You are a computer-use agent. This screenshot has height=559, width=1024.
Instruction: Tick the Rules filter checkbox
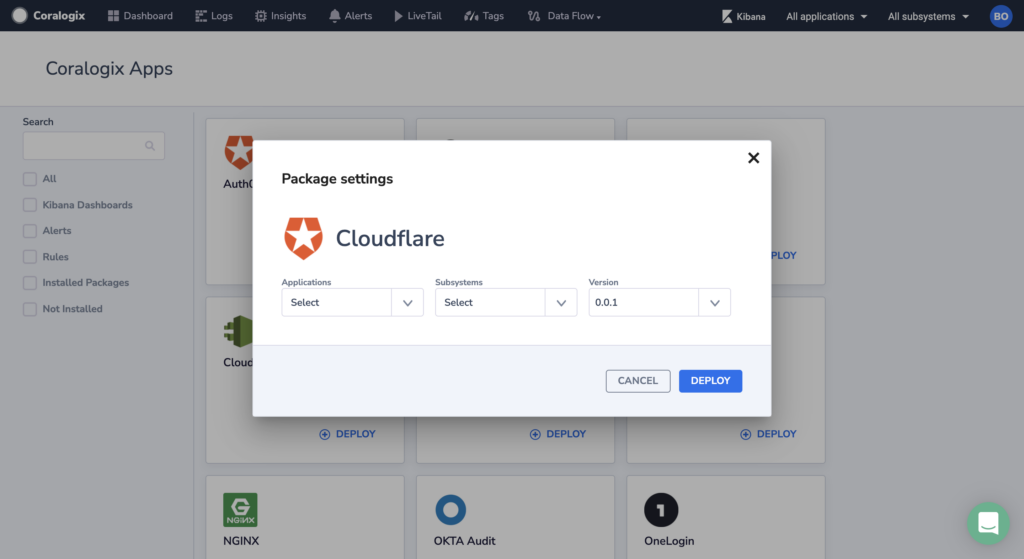[x=29, y=257]
